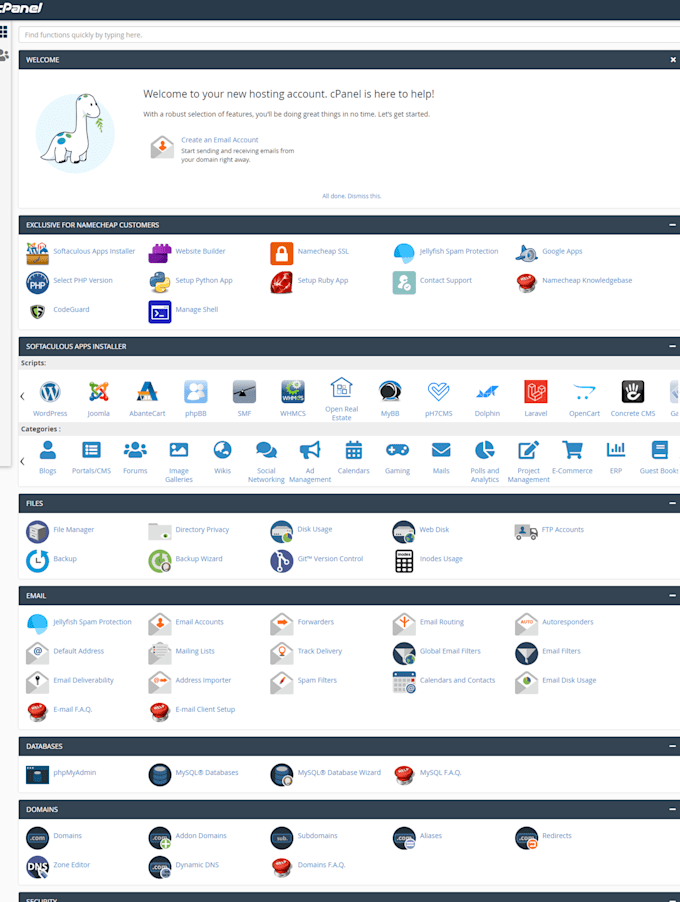
Task: Open the Track Delivery link
Action: [320, 651]
